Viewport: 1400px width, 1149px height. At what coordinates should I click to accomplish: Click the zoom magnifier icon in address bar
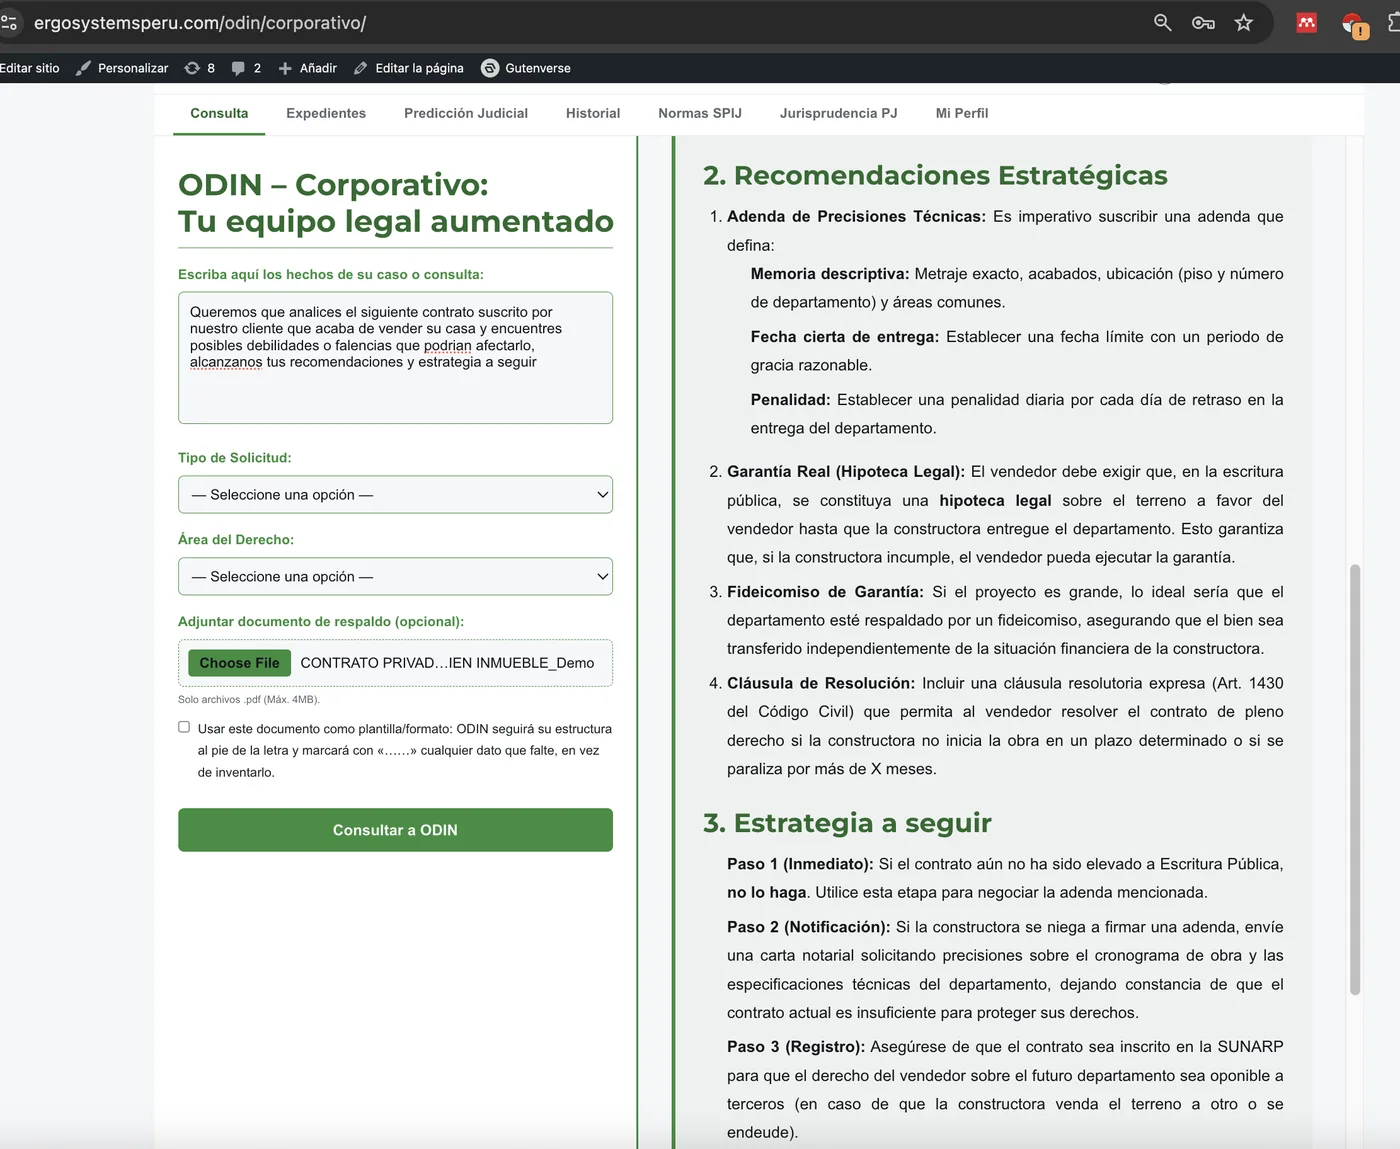[x=1162, y=22]
